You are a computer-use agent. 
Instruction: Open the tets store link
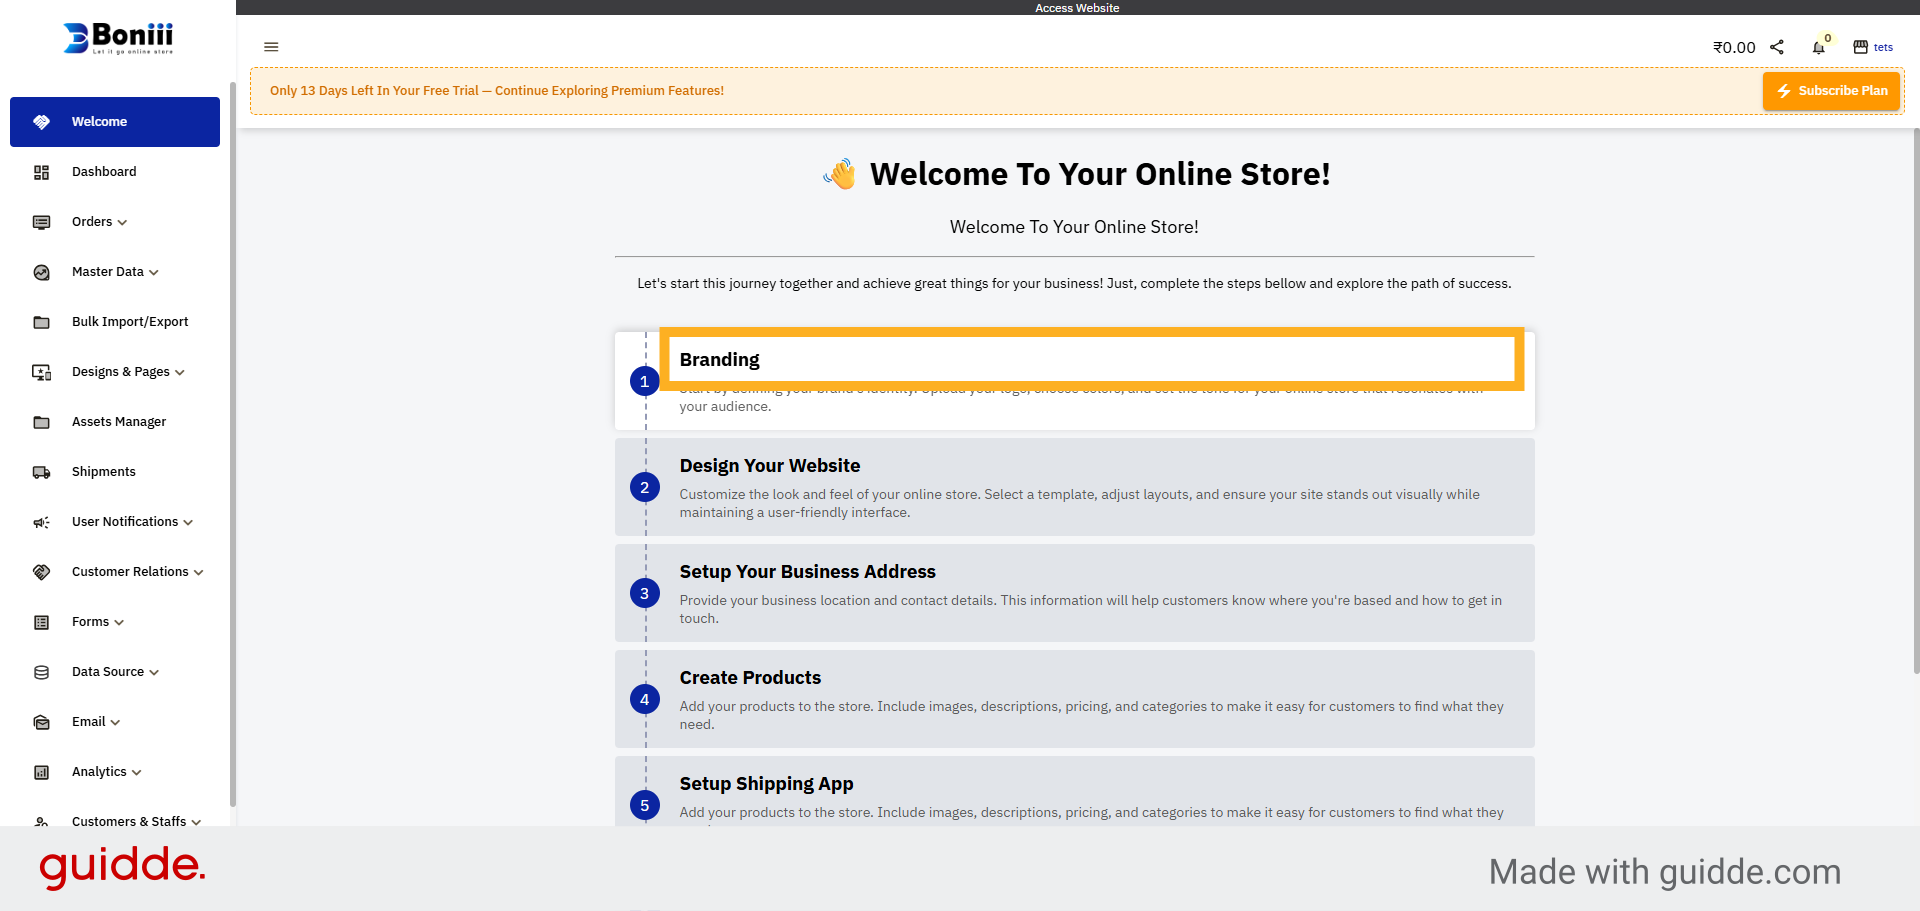point(1884,47)
